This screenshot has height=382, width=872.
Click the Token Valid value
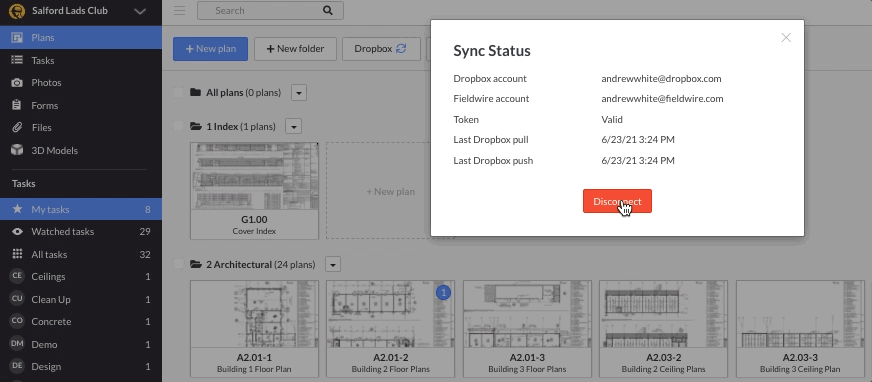tap(612, 120)
